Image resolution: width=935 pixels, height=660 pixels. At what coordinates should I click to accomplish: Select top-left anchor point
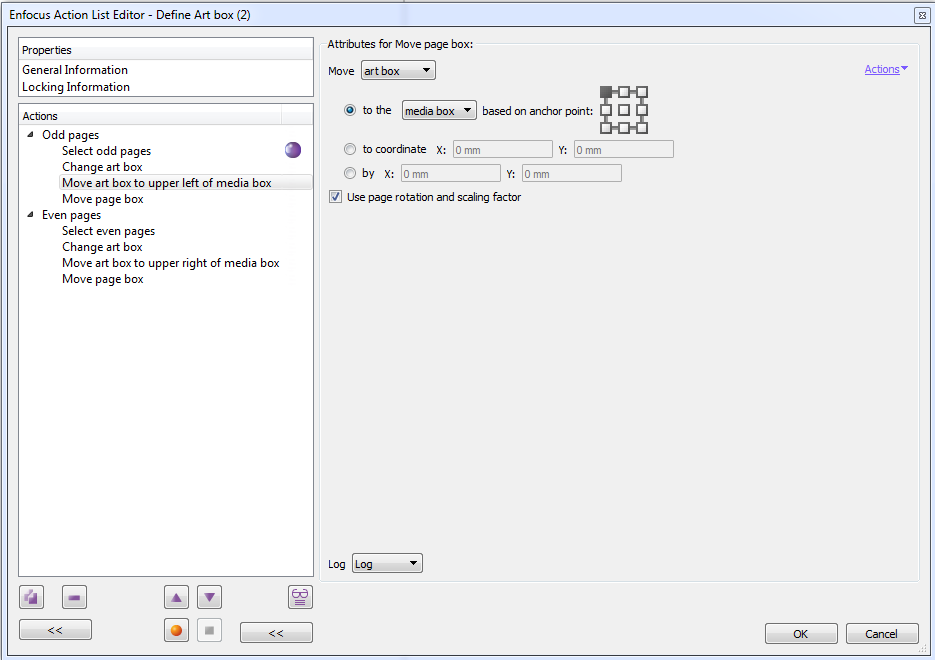[606, 92]
